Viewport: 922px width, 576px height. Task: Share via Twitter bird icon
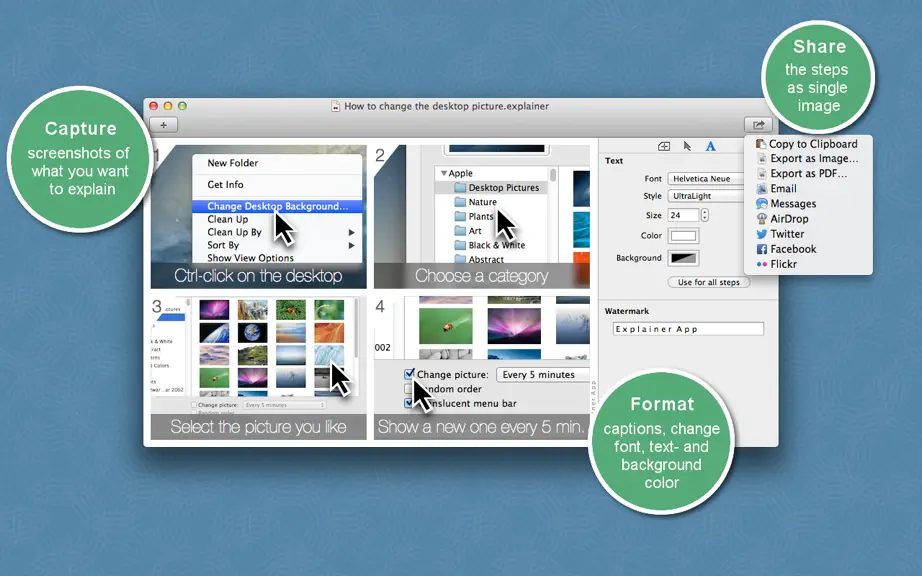tap(761, 234)
